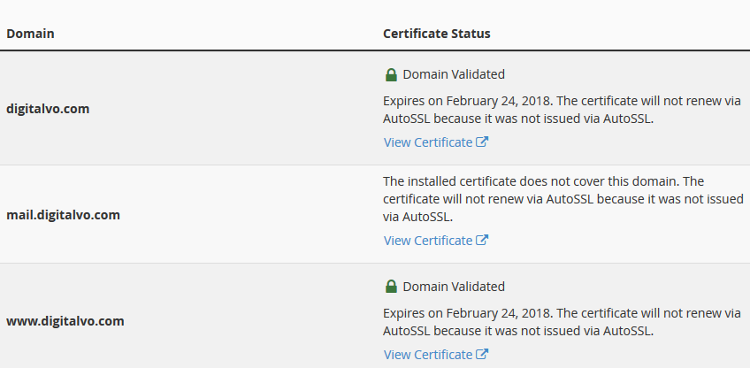Click expiry message in www.digitalvo.com row
The height and width of the screenshot is (368, 750).
pyautogui.click(x=562, y=322)
